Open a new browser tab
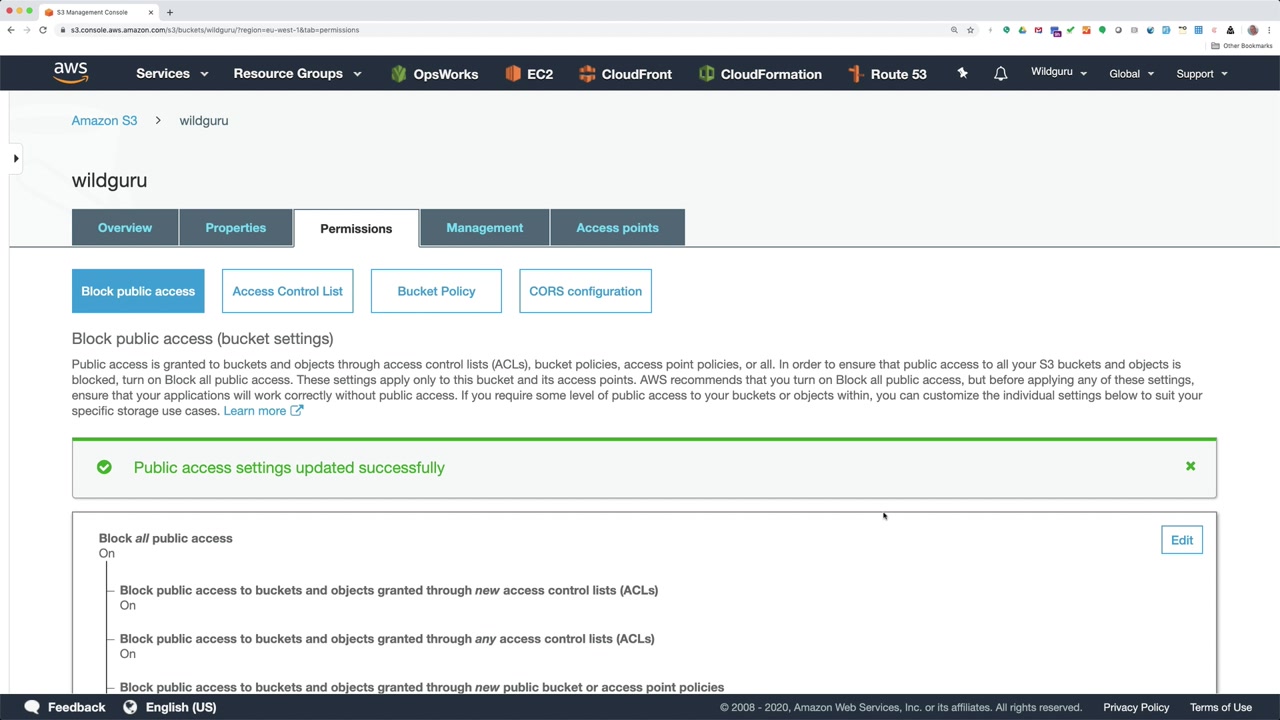The width and height of the screenshot is (1280, 720). 170,12
